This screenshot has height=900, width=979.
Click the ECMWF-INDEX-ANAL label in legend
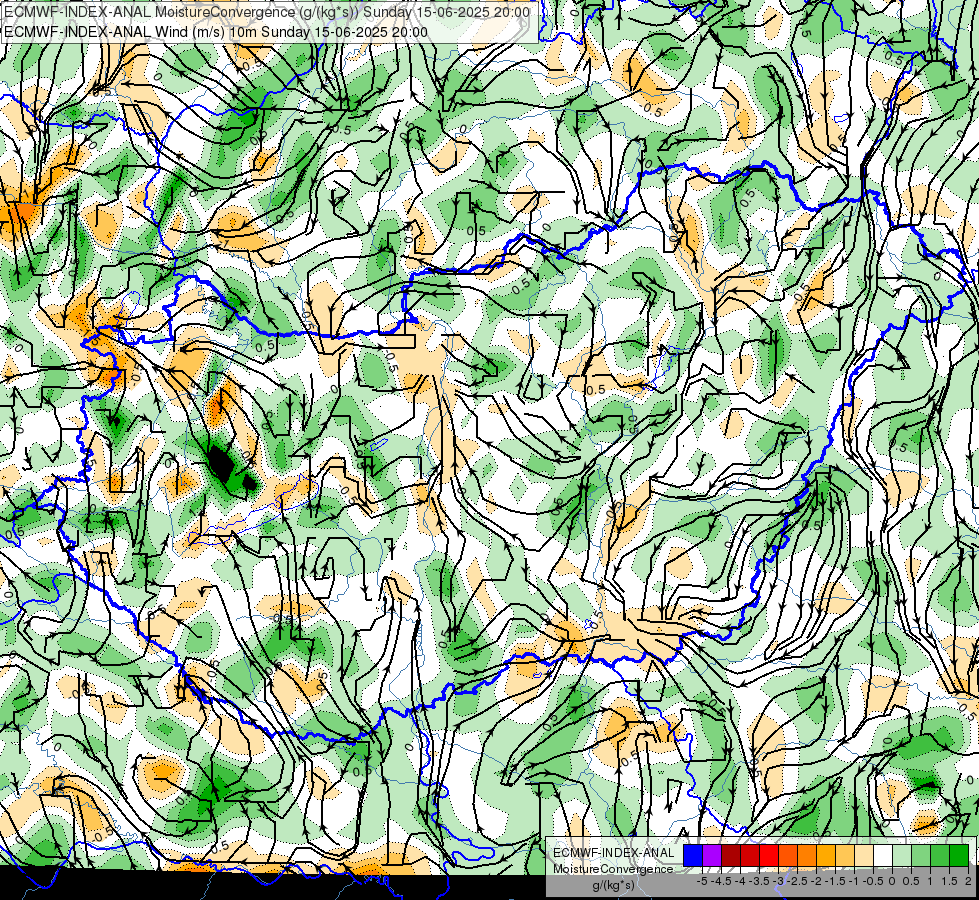(x=614, y=853)
